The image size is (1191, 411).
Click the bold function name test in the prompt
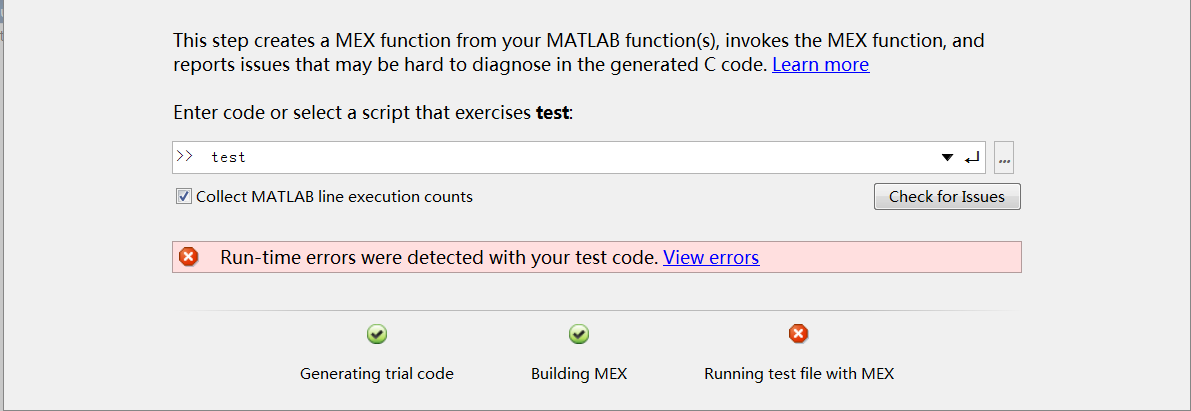(552, 113)
